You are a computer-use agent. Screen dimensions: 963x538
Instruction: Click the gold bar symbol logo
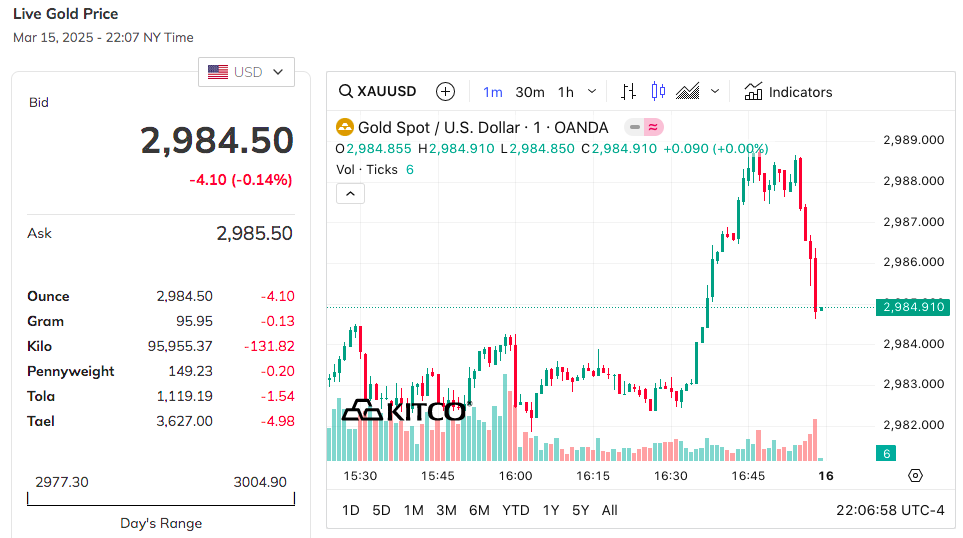point(345,127)
